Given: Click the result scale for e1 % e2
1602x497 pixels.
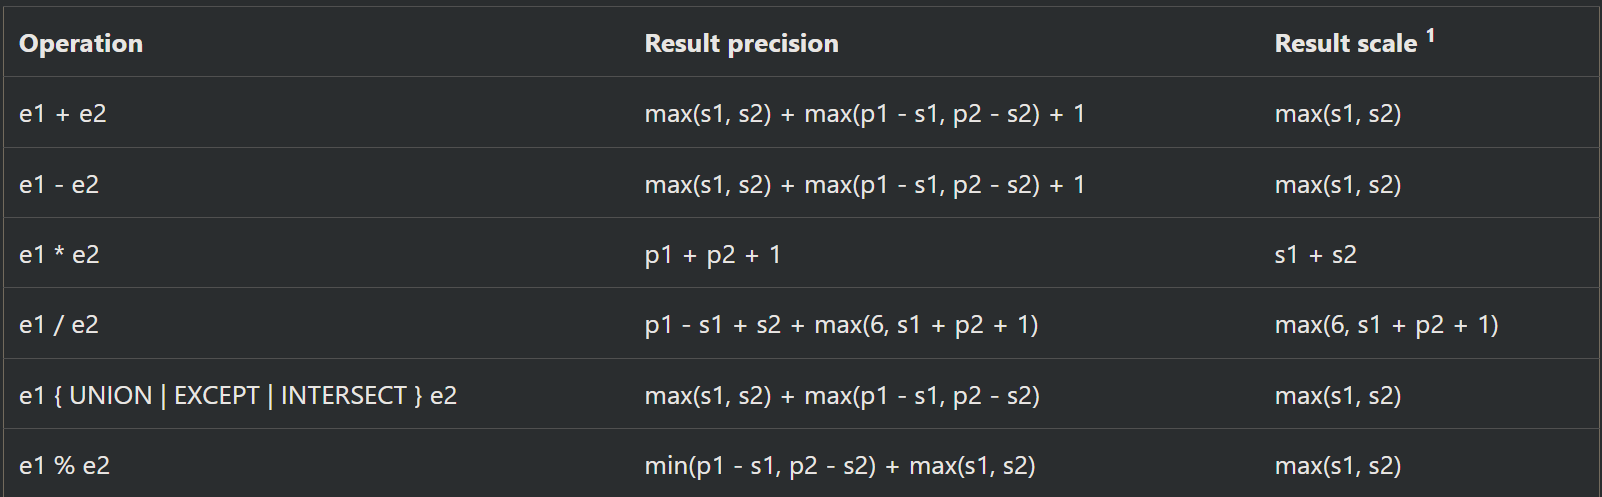Looking at the screenshot, I should coord(1337,466).
